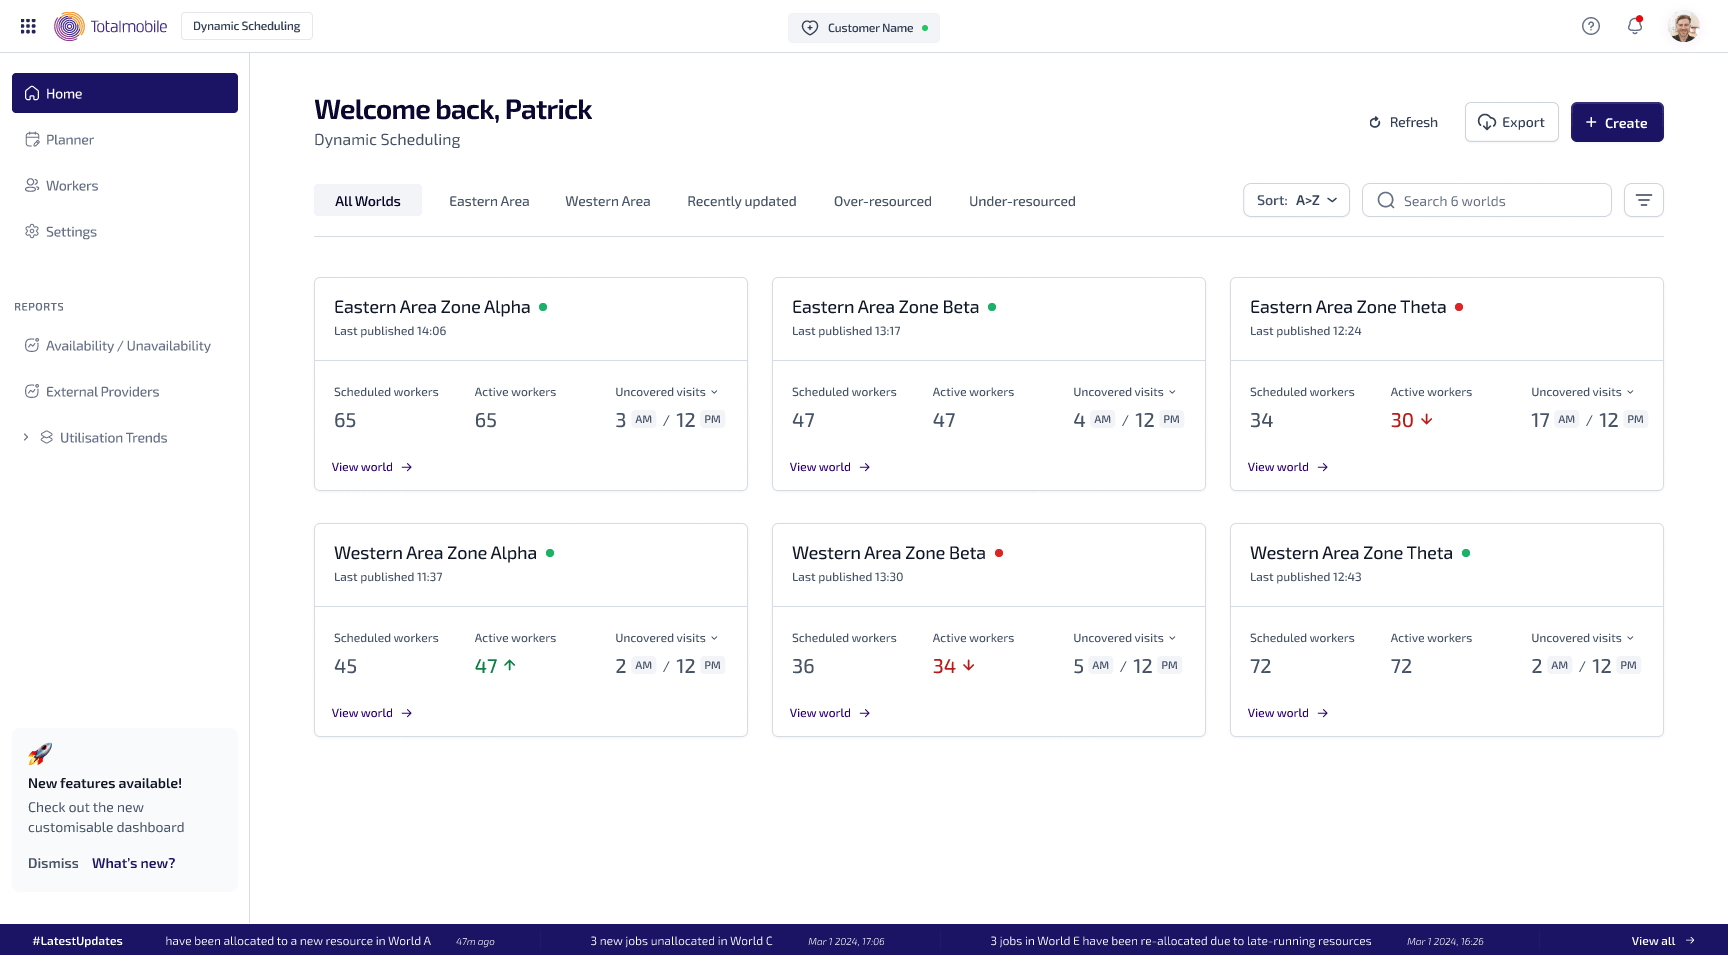Screen dimensions: 1728x955
Task: Click the Planner calendar icon in sidebar
Action: point(32,140)
